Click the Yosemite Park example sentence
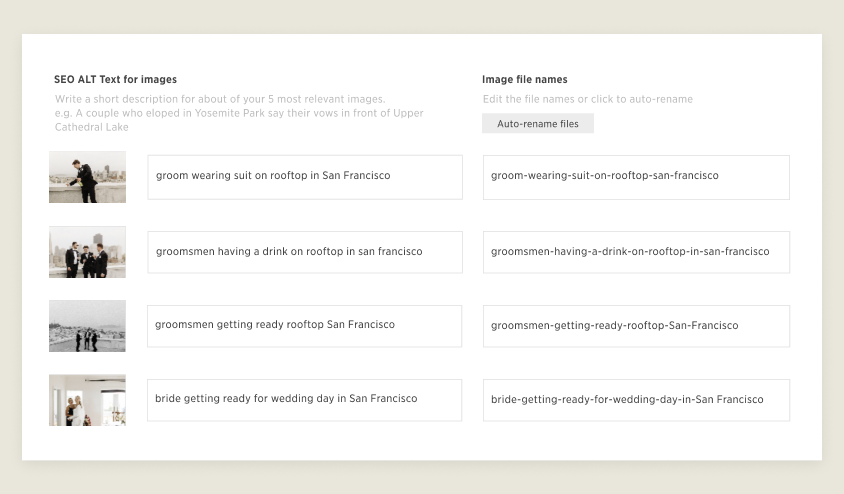 (239, 113)
